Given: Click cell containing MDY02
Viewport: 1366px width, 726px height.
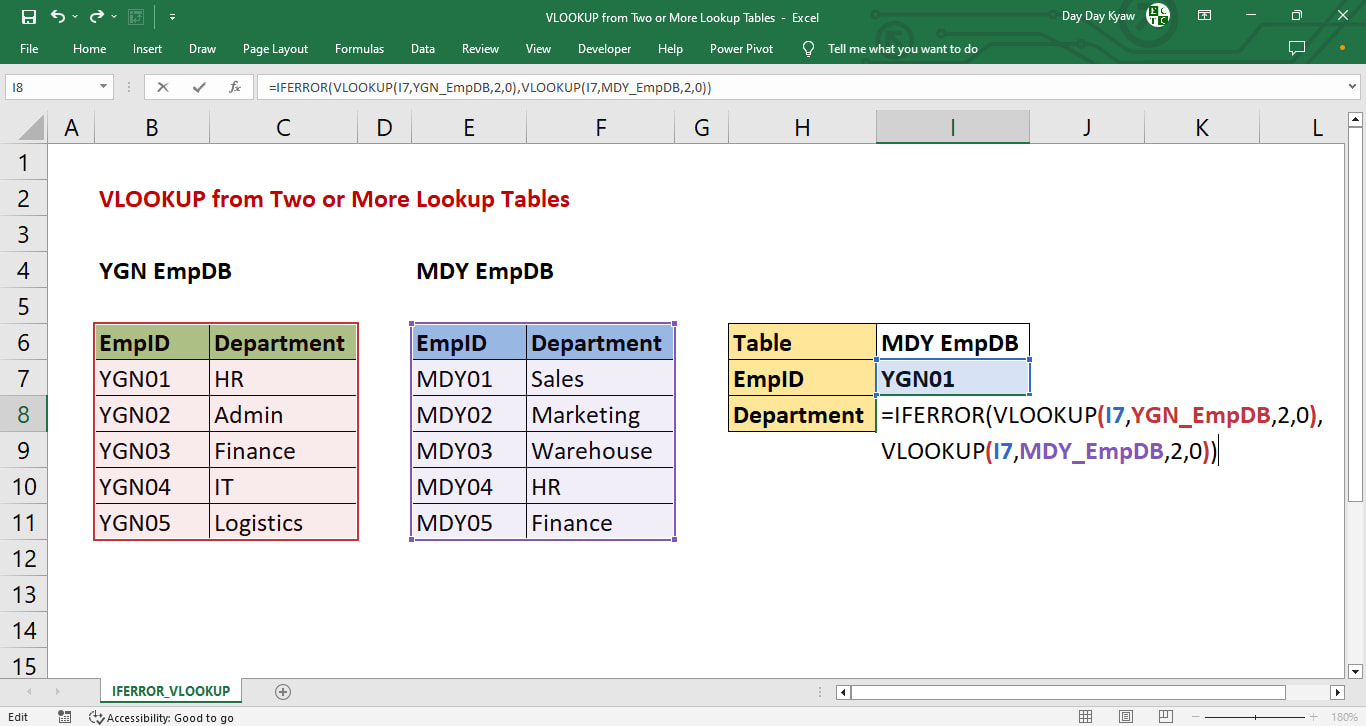Looking at the screenshot, I should tap(469, 415).
